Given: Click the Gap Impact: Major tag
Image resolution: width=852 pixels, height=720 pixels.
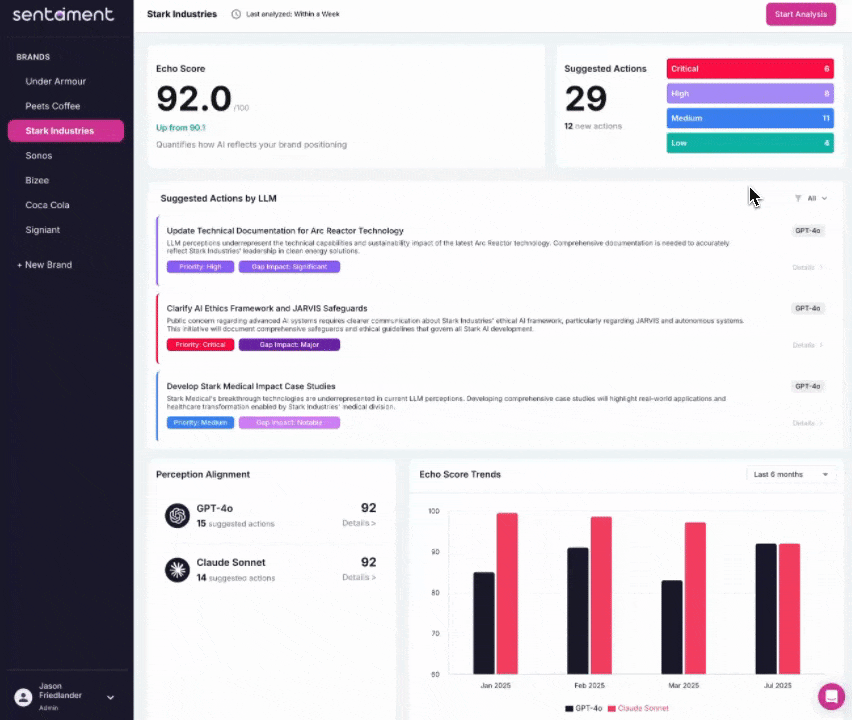Looking at the screenshot, I should point(289,345).
